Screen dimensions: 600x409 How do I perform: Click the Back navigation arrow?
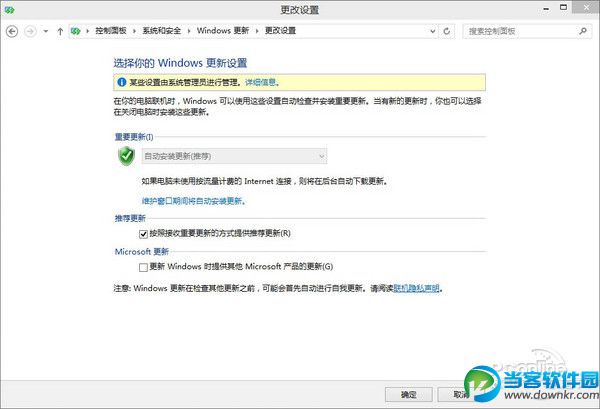click(x=12, y=31)
